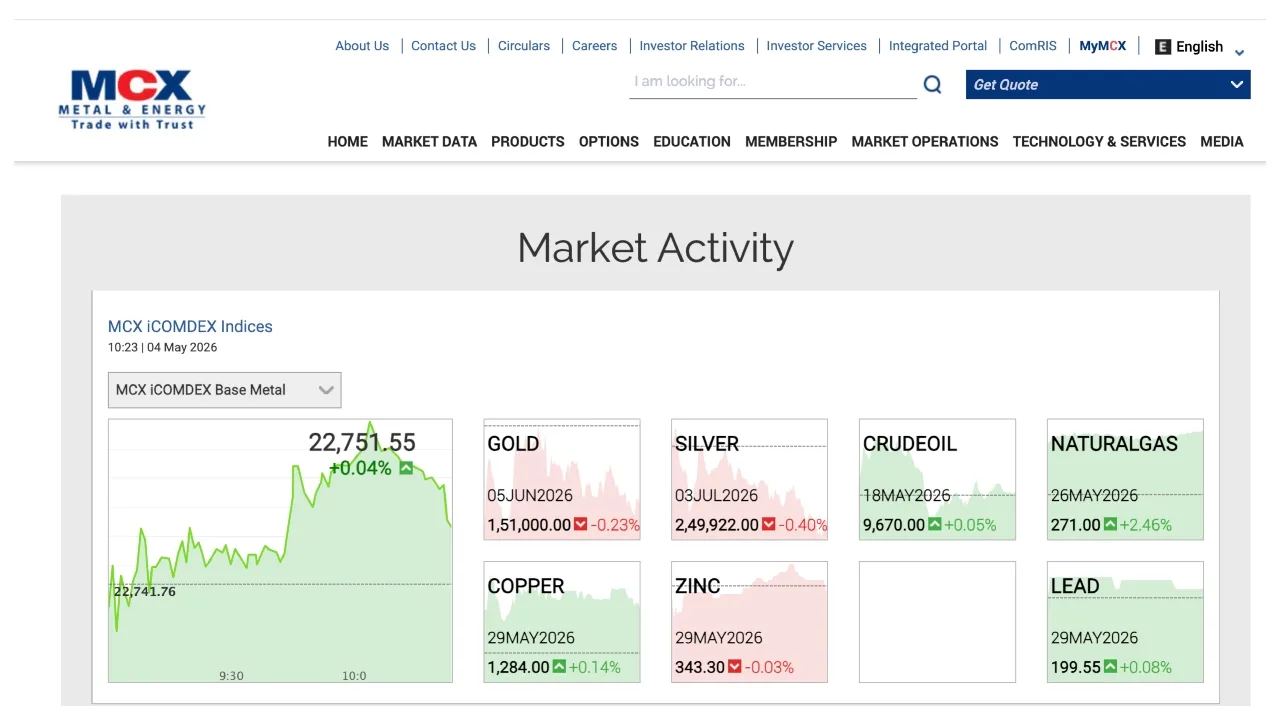The width and height of the screenshot is (1280, 720).
Task: Click the search magnifier icon
Action: [x=932, y=85]
